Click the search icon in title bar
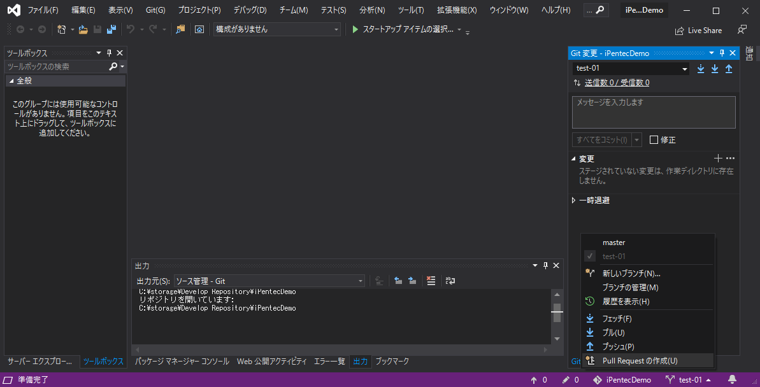 pyautogui.click(x=600, y=10)
